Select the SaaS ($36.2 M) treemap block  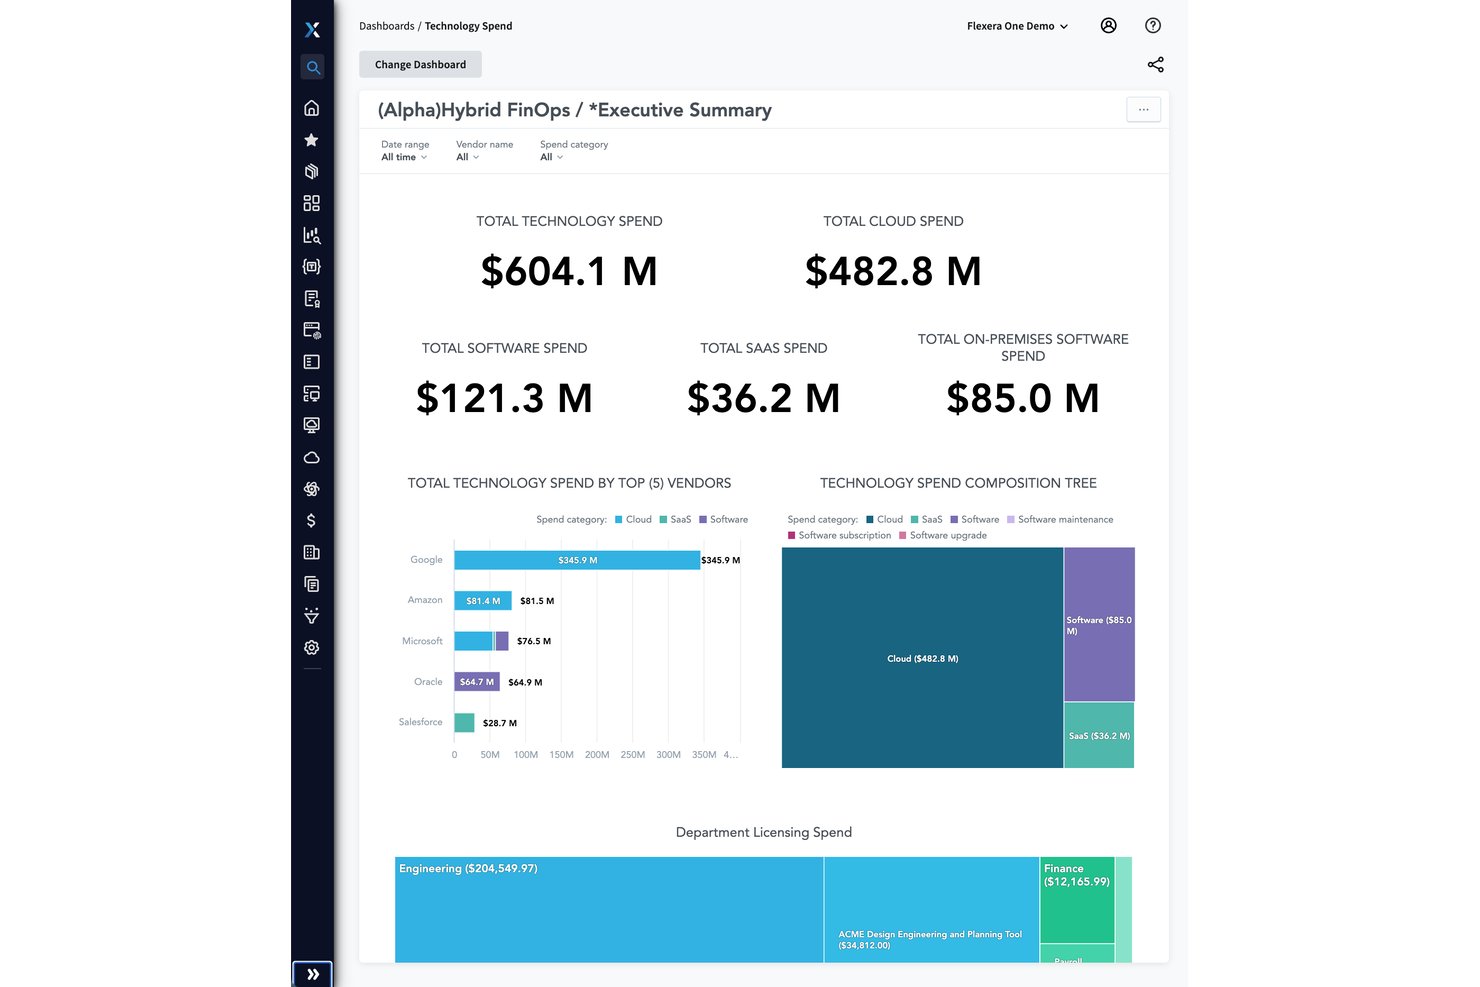coord(1099,735)
